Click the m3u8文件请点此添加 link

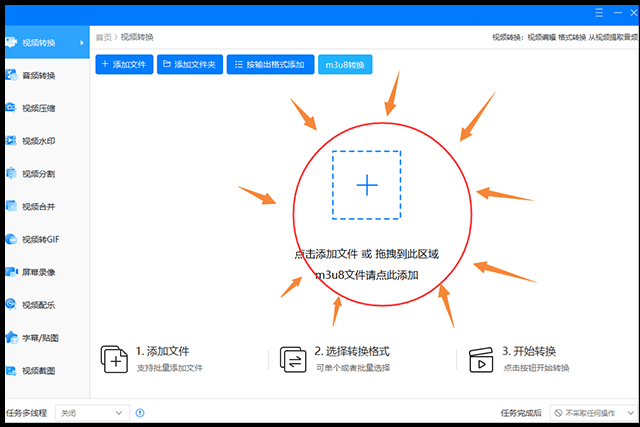tap(367, 275)
